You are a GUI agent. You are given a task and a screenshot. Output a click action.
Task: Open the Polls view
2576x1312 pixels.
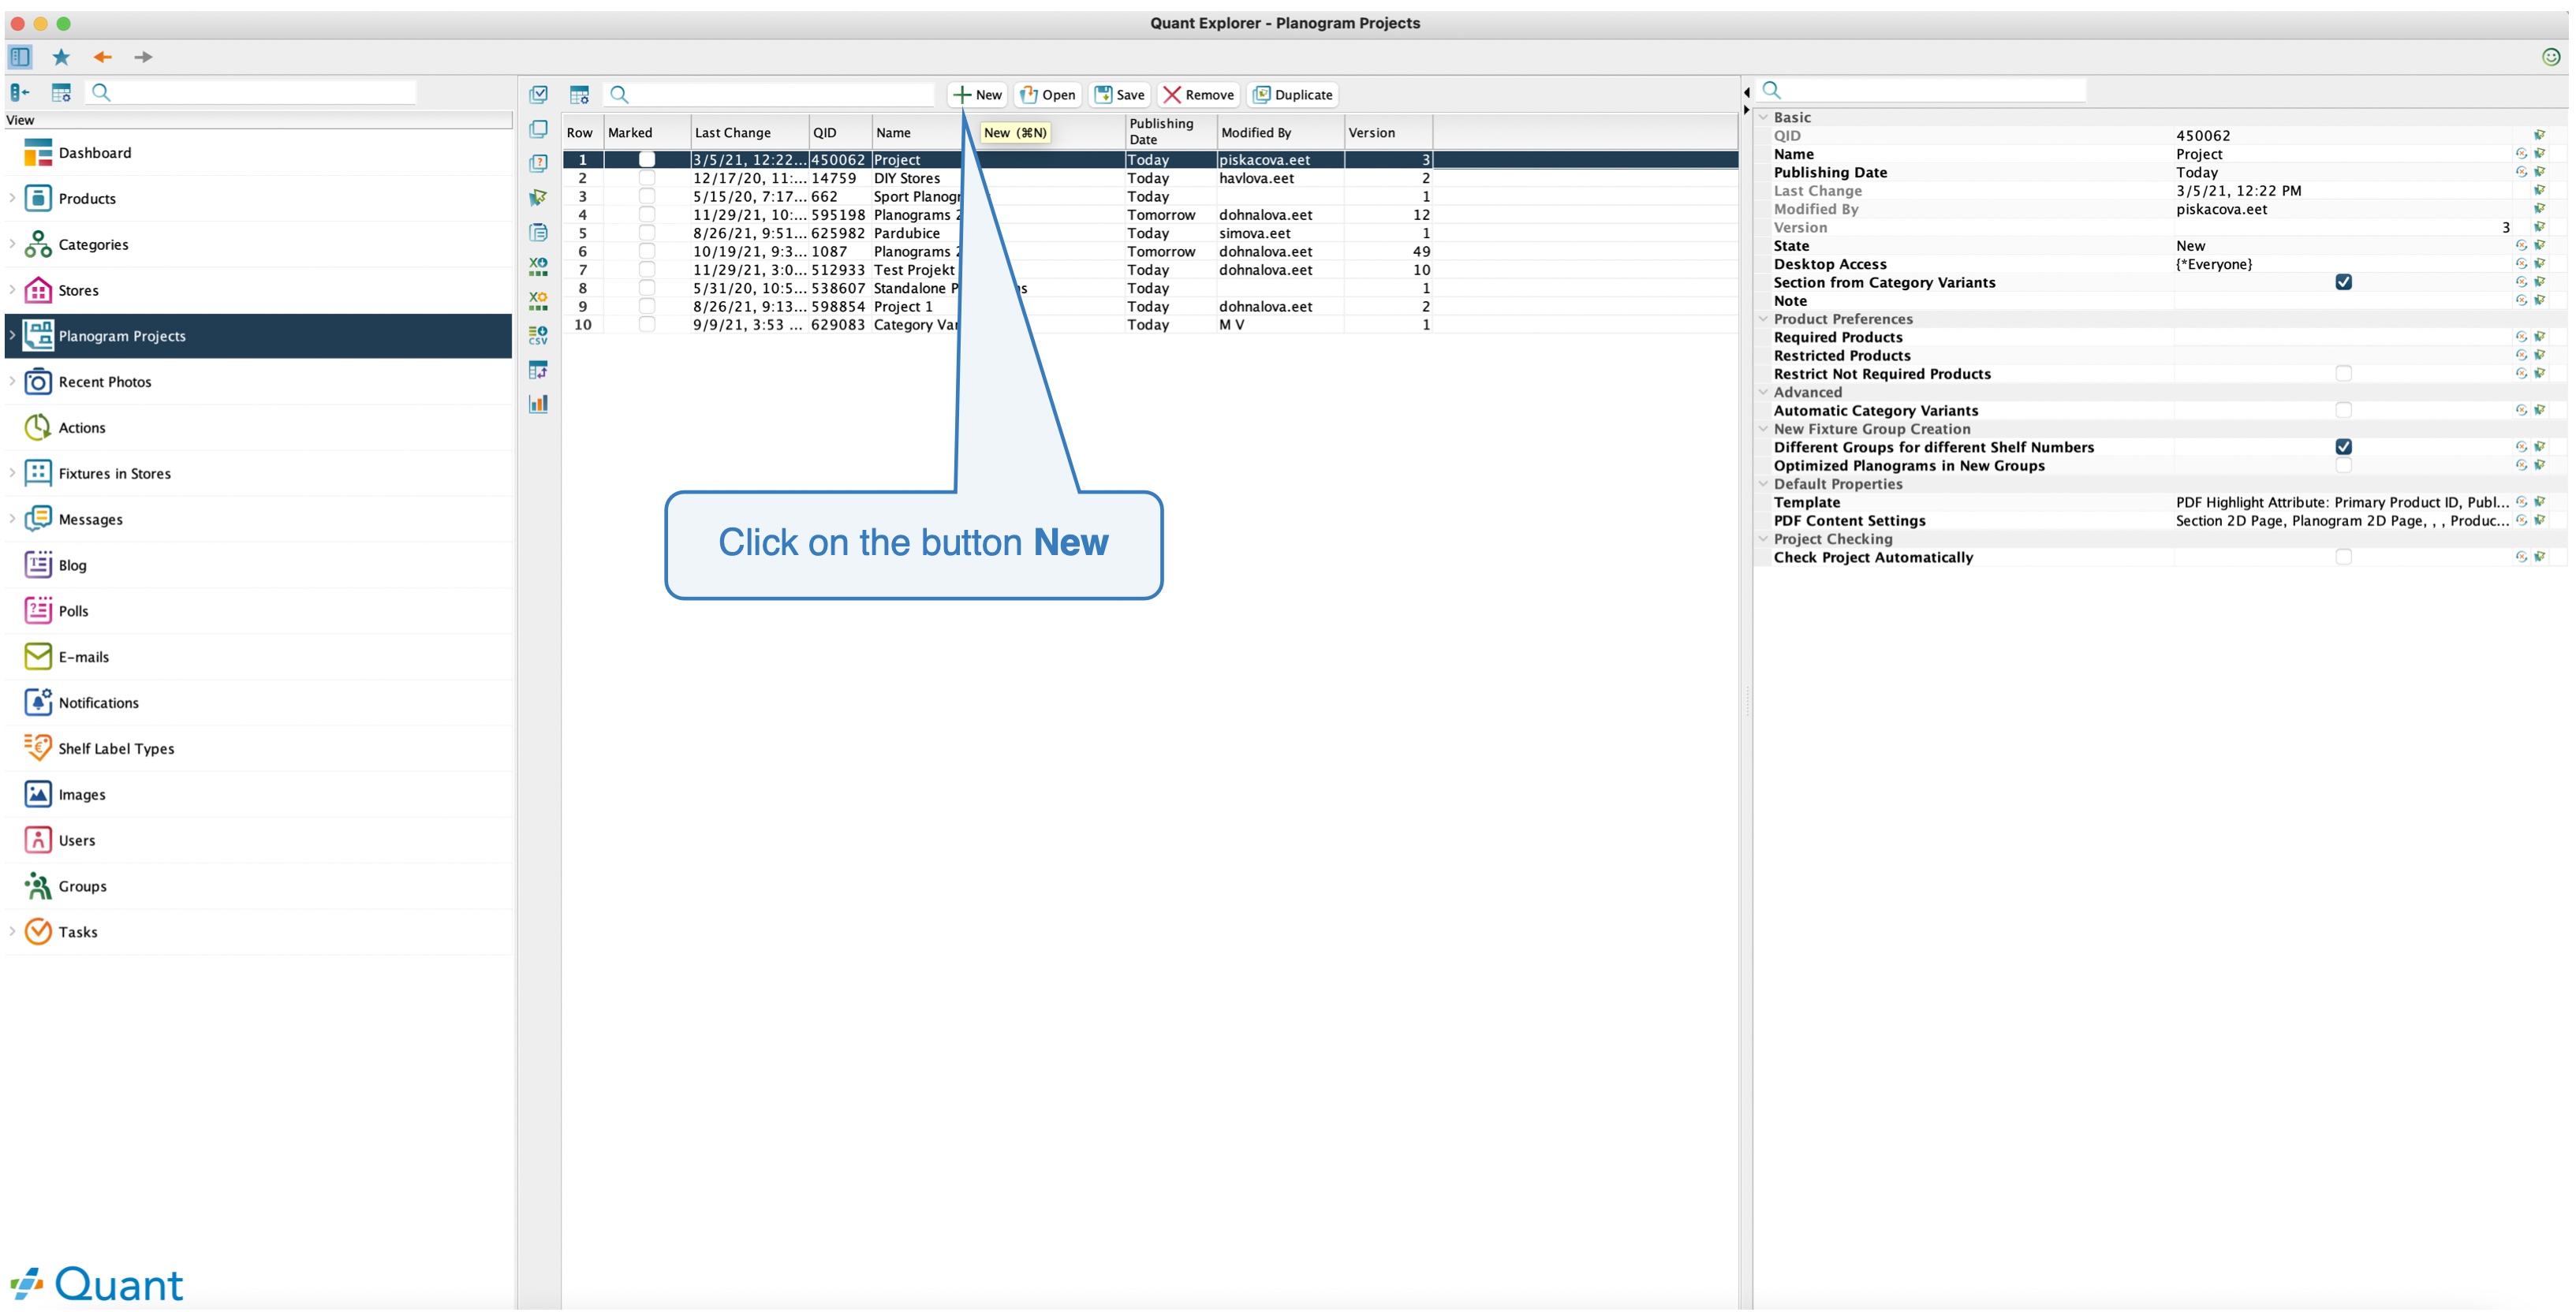tap(258, 611)
